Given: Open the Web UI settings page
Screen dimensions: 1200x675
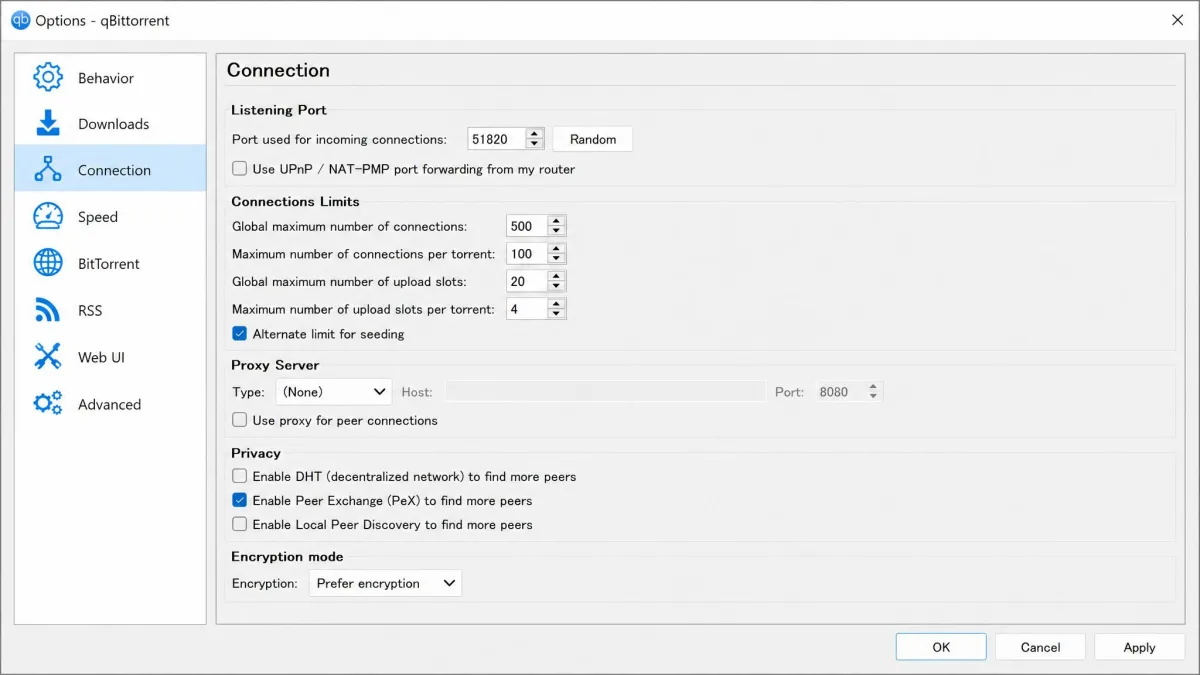Looking at the screenshot, I should coord(110,357).
